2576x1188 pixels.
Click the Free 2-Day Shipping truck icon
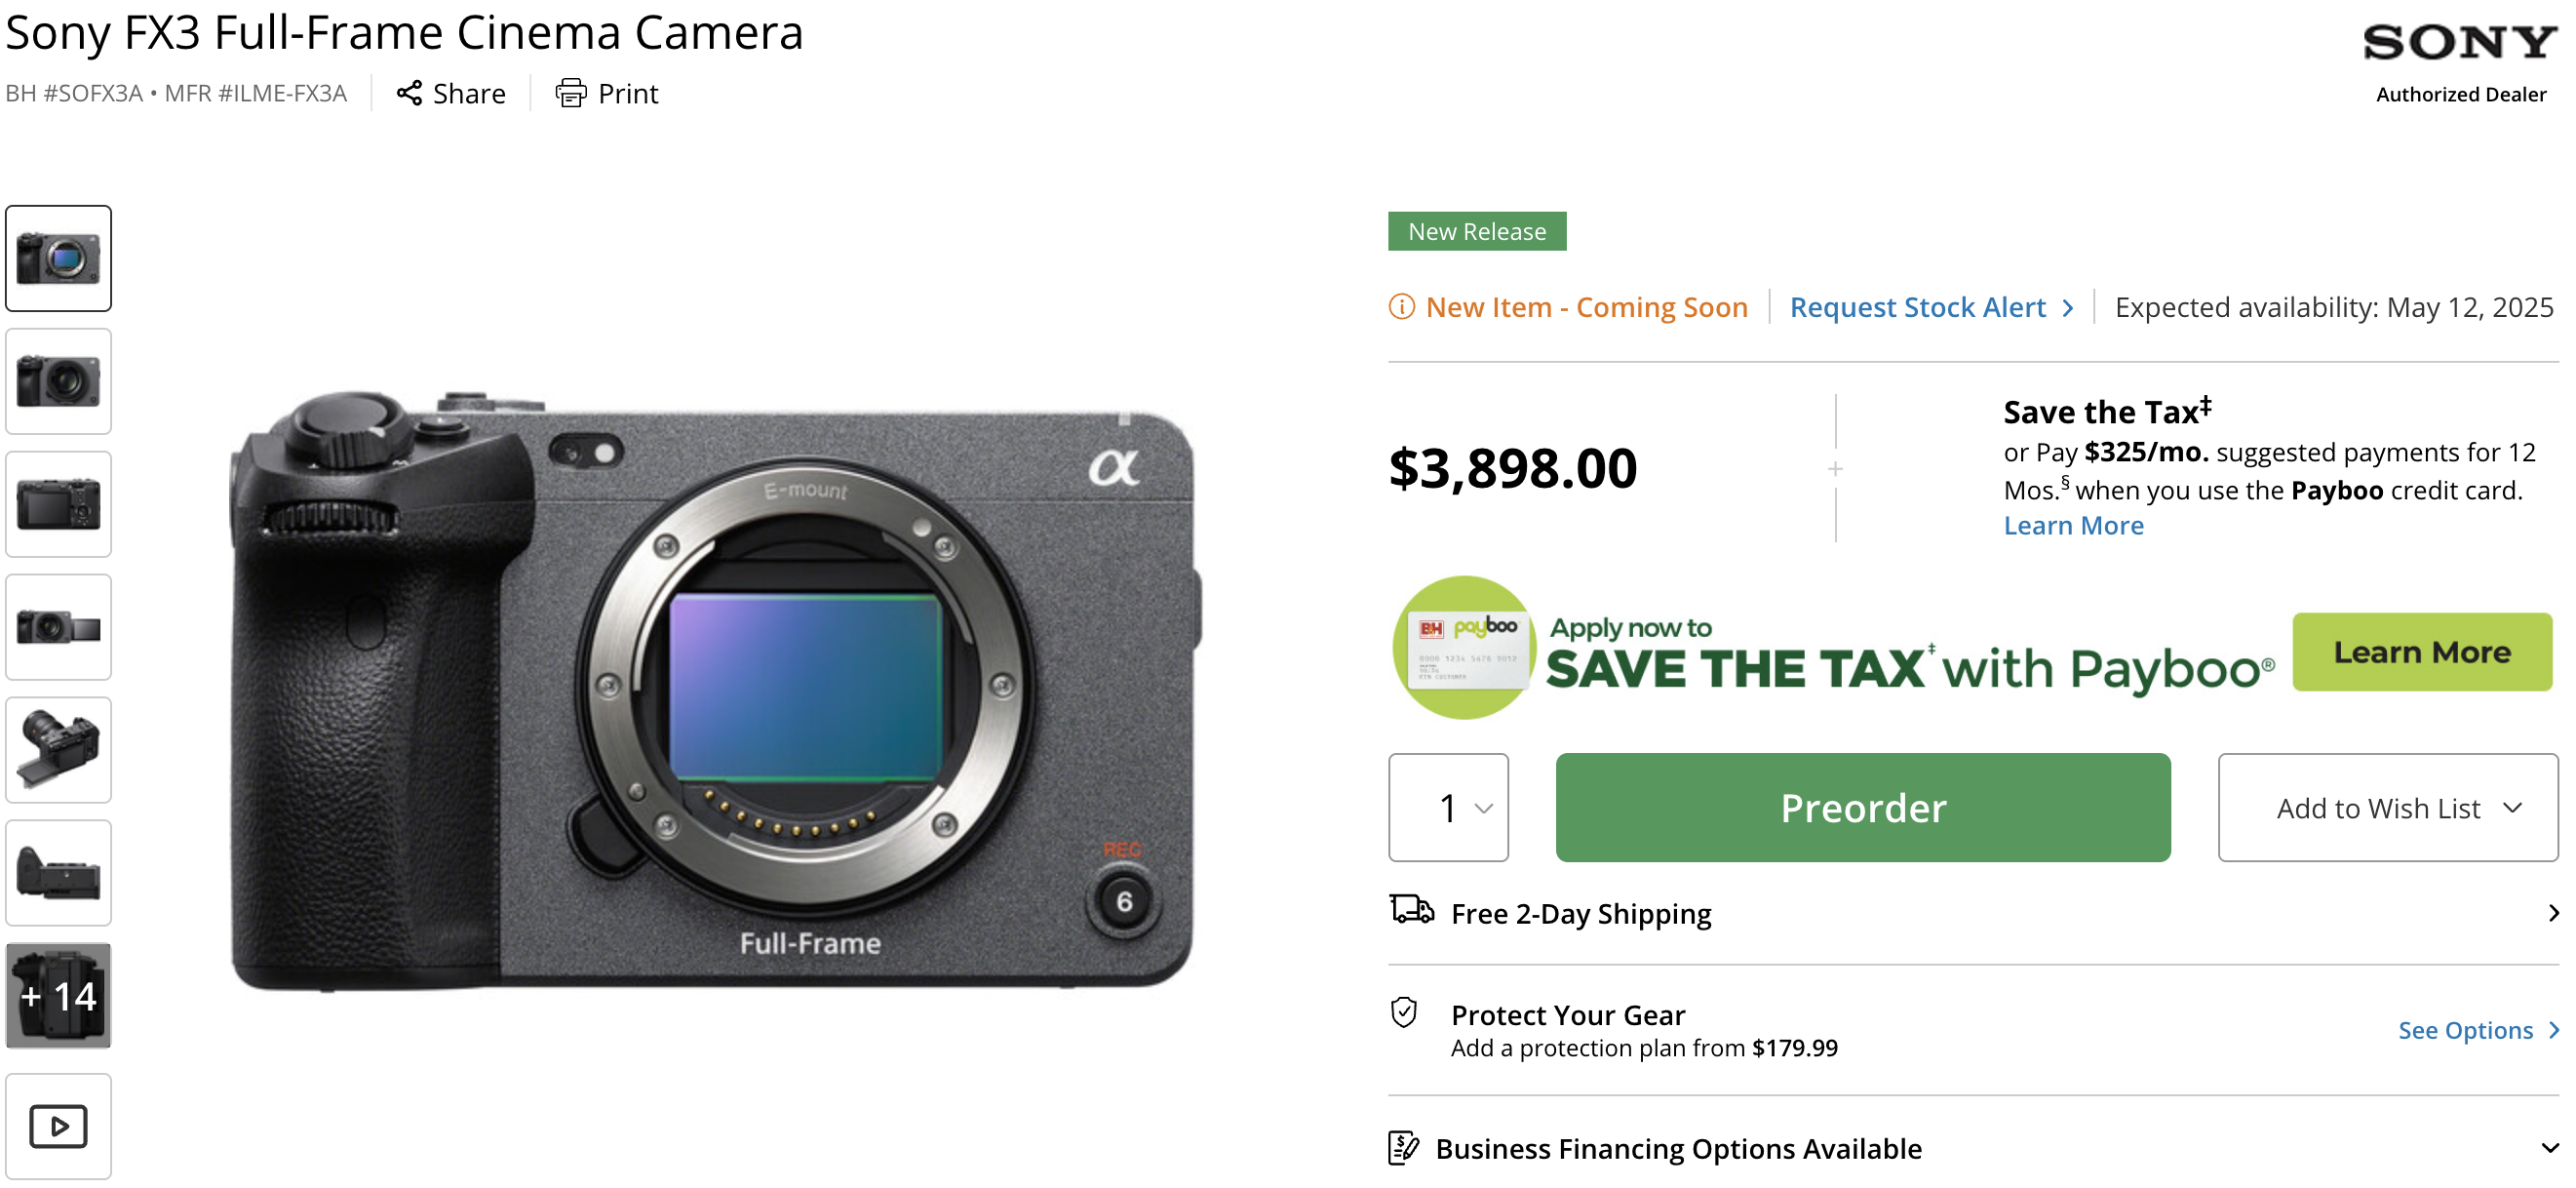(x=1411, y=910)
